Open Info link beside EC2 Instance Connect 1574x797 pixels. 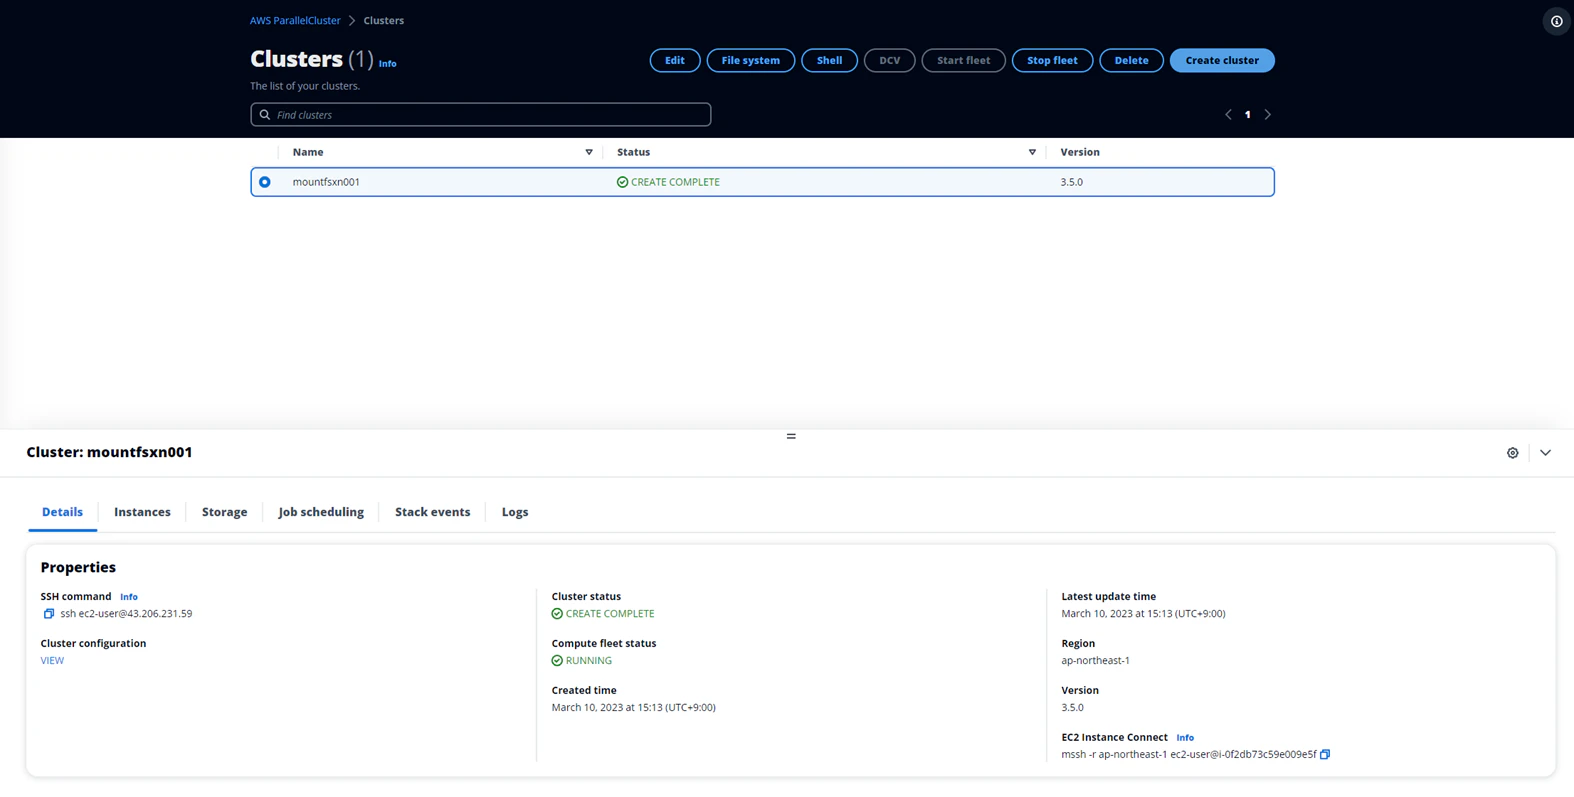point(1185,738)
